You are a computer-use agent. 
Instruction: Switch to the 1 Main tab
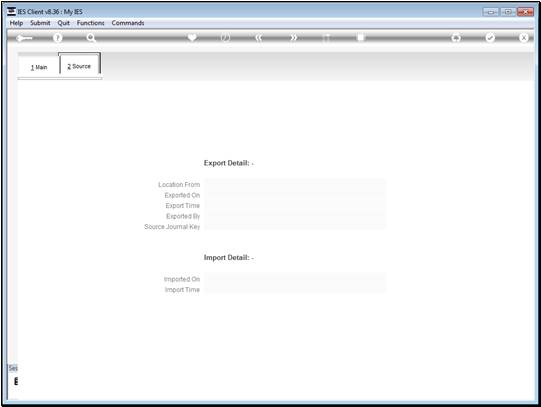39,67
